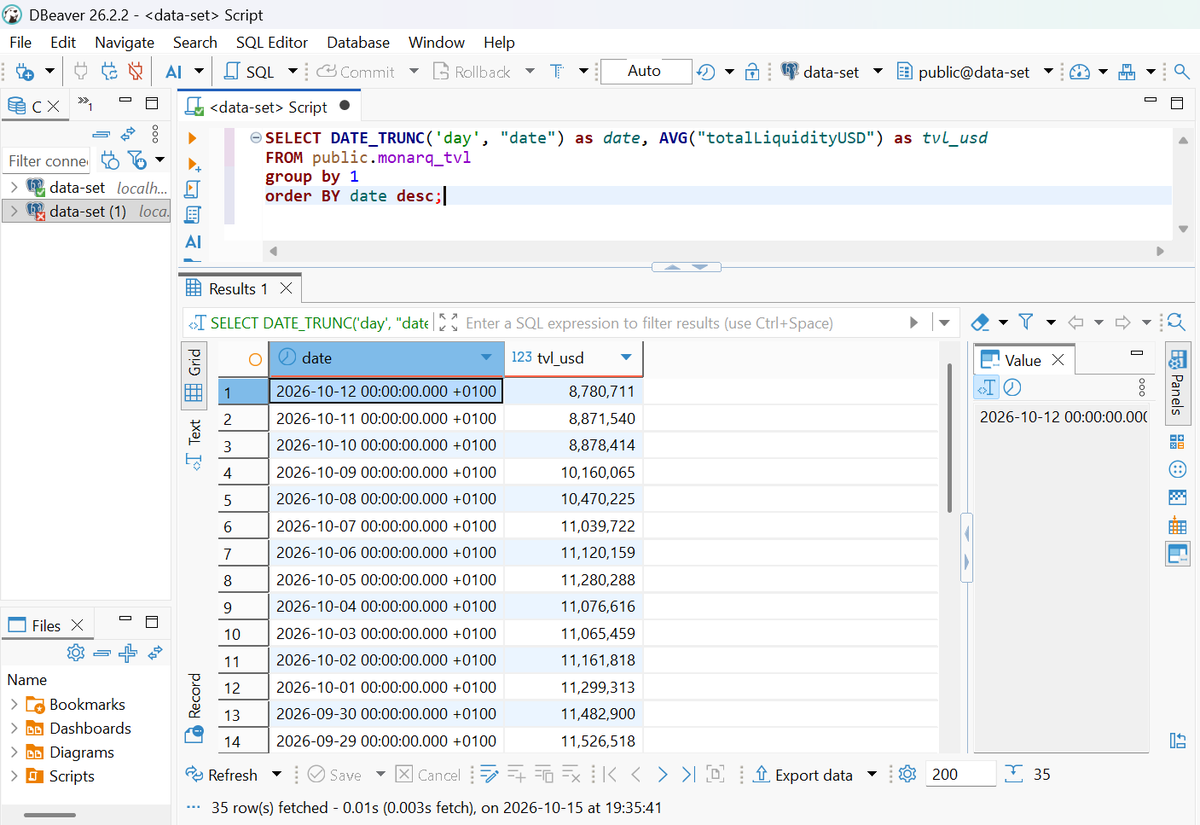Image resolution: width=1200 pixels, height=825 pixels.
Task: Click the New connection plug icon
Action: click(25, 72)
